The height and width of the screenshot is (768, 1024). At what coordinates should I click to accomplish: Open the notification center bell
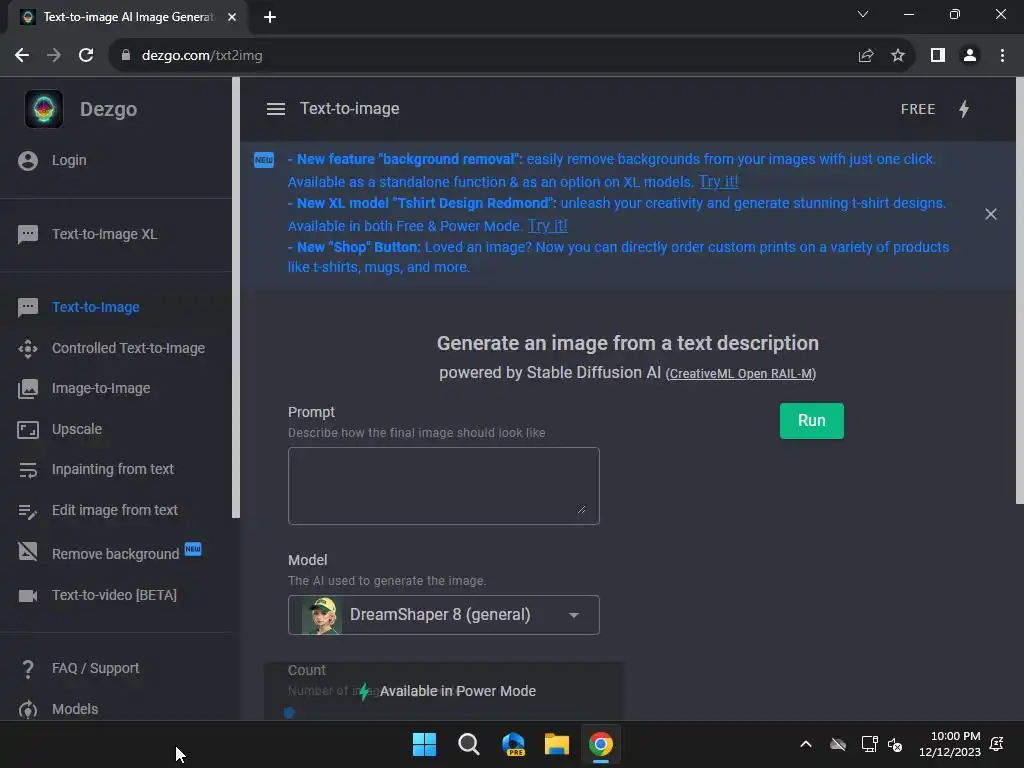[x=997, y=744]
